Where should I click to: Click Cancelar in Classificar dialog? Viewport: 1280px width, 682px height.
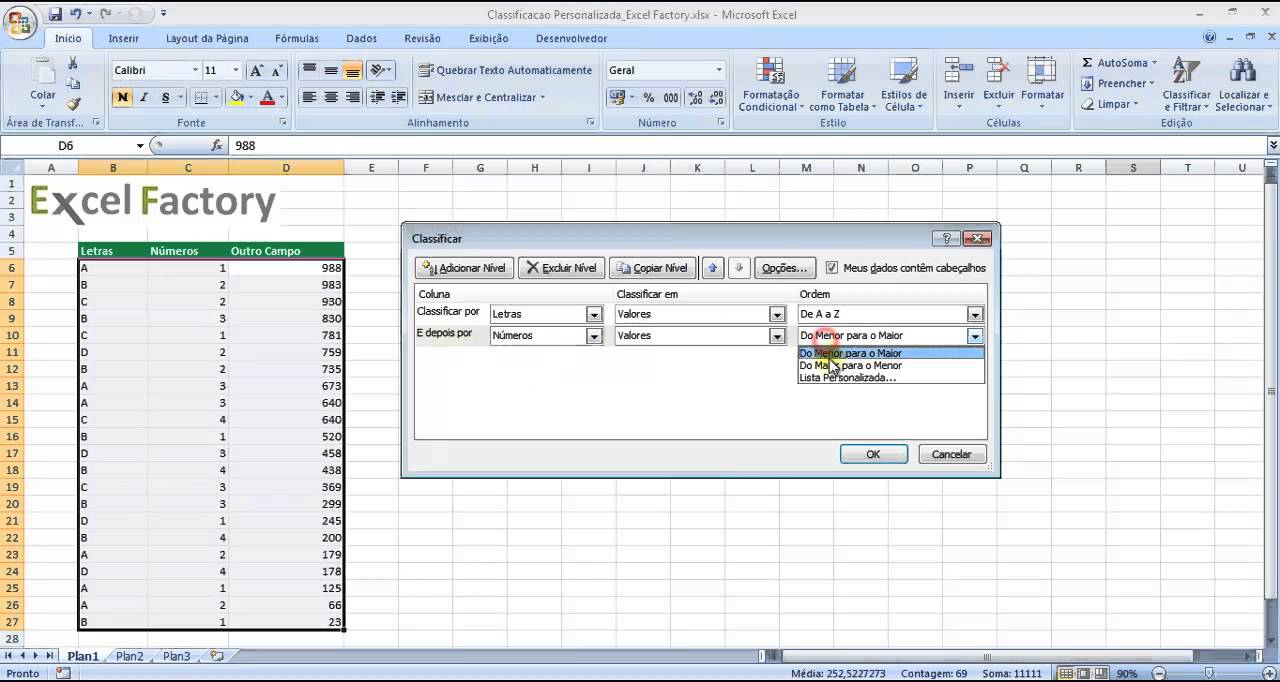tap(951, 454)
